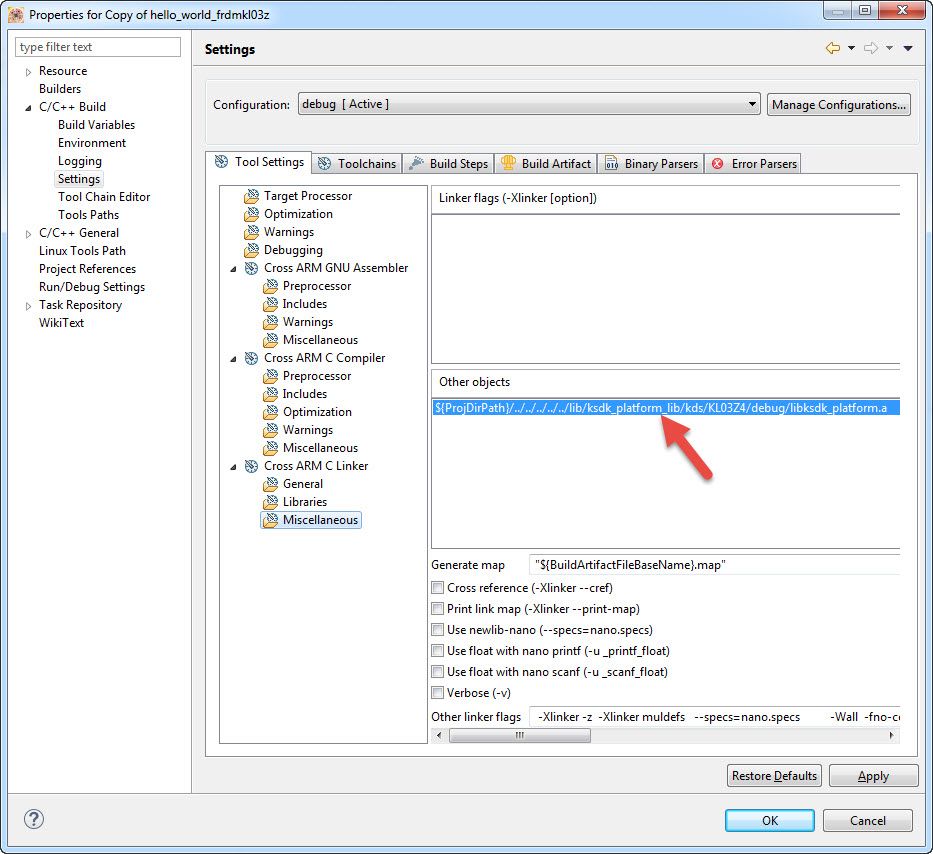Screen dimensions: 933x854
Task: Click the Restore Defaults button
Action: [x=774, y=775]
